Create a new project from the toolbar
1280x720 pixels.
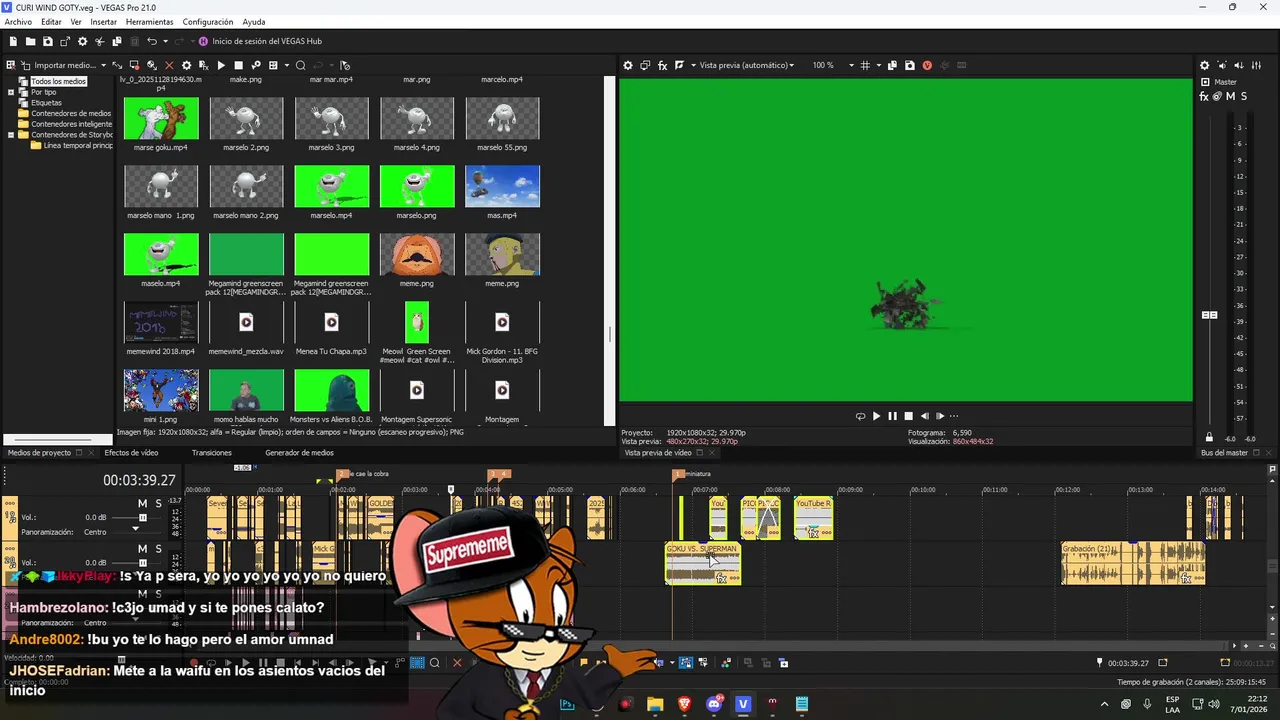pos(13,41)
